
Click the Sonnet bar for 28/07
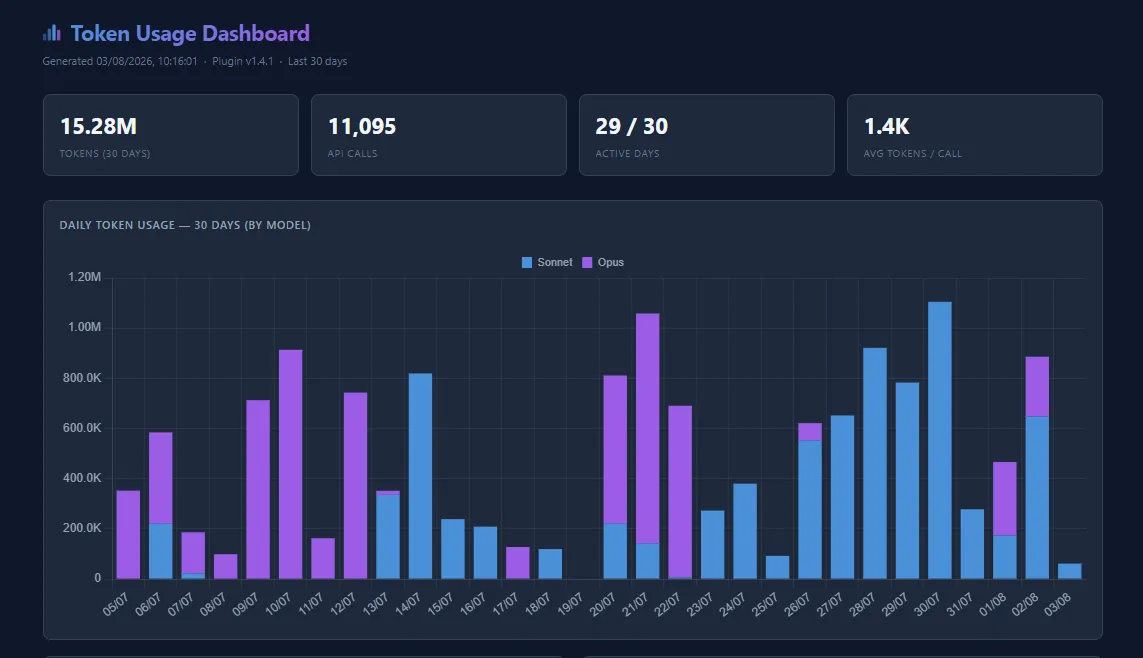(875, 463)
